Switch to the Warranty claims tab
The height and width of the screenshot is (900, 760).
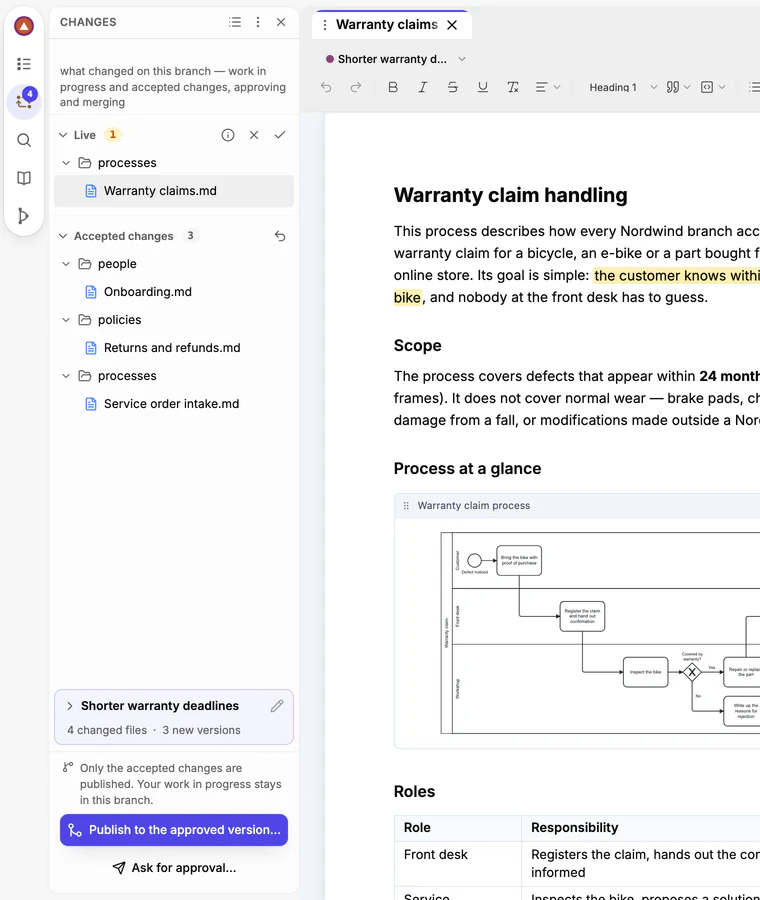(x=387, y=25)
